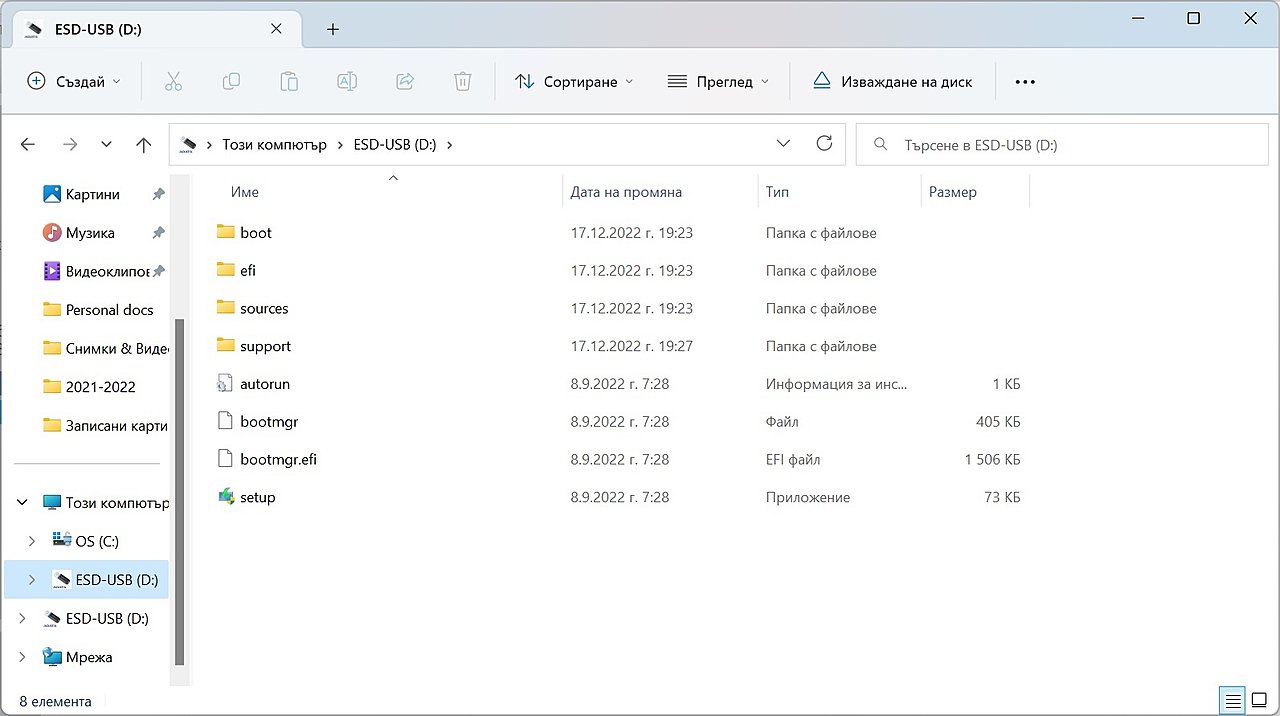Switch to large thumbnails view icon

[x=1258, y=700]
